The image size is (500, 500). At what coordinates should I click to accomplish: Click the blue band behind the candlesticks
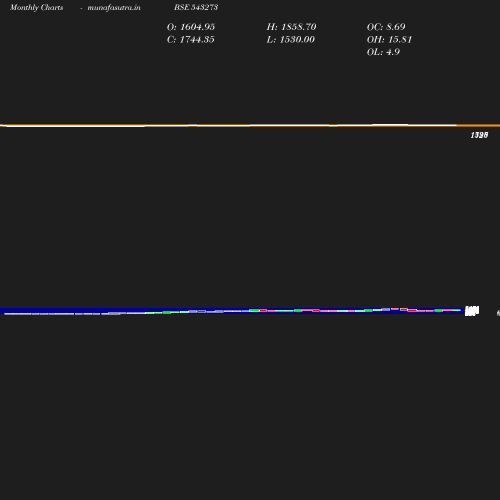point(232,311)
